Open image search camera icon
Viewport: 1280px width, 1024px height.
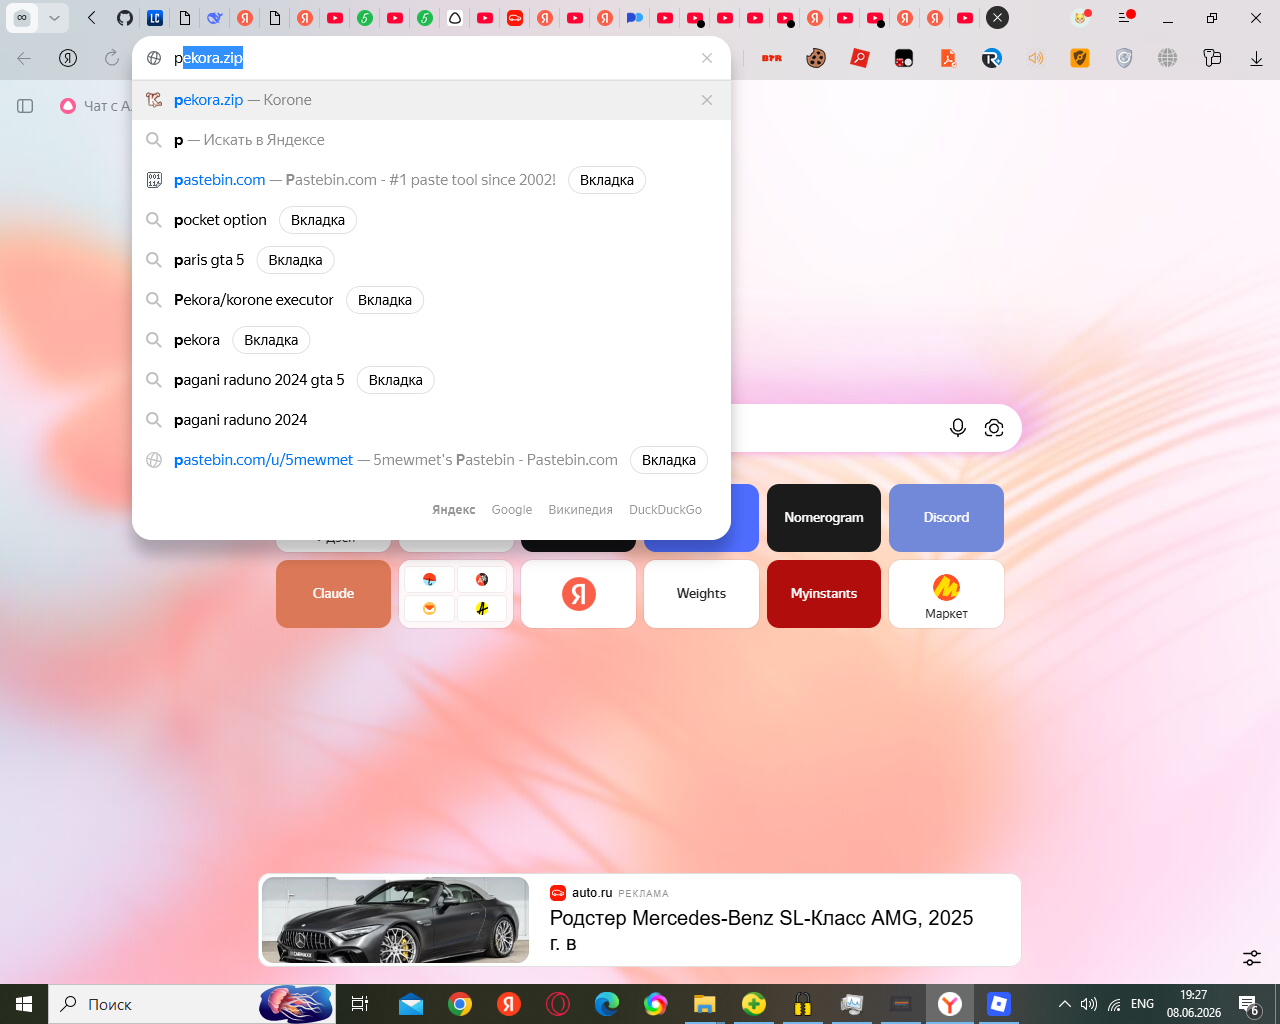click(994, 428)
